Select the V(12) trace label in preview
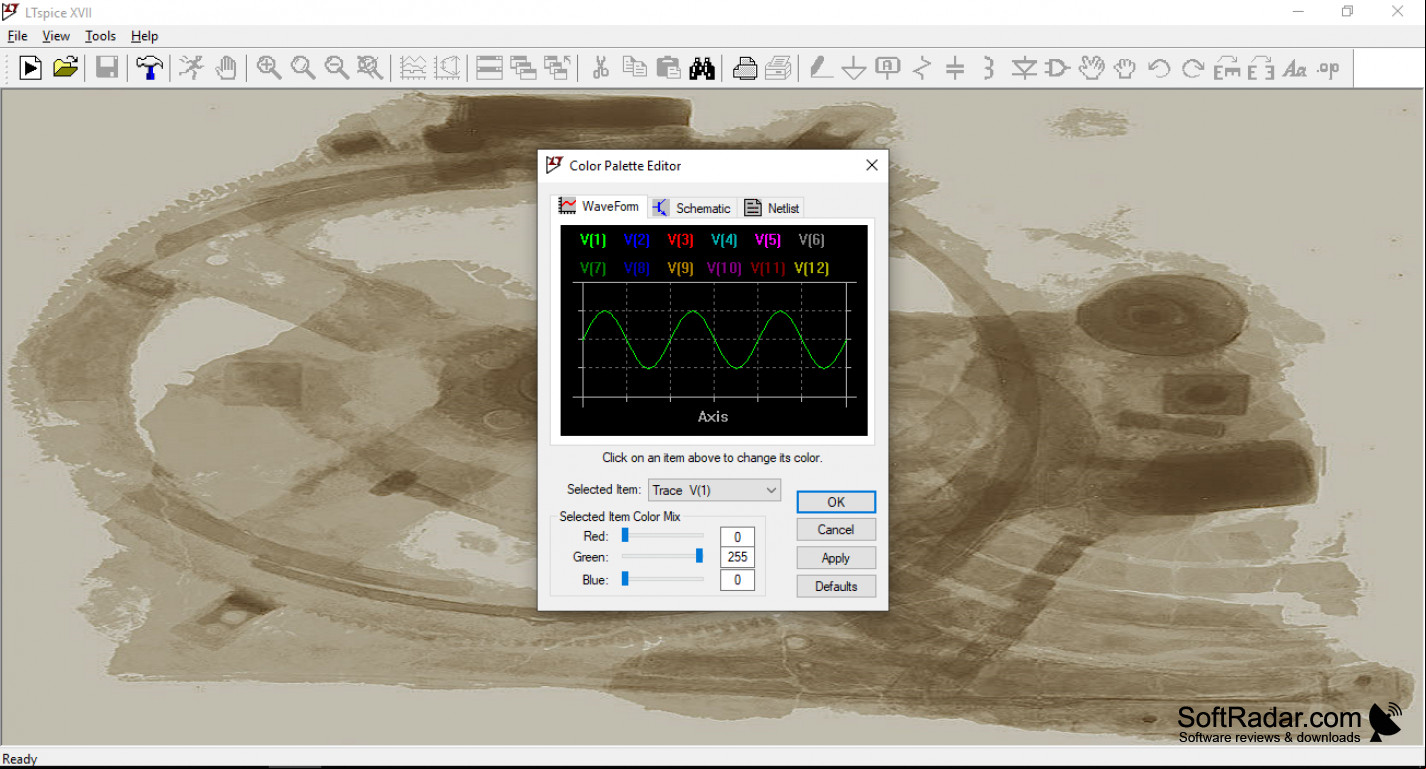The image size is (1426, 769). (811, 268)
